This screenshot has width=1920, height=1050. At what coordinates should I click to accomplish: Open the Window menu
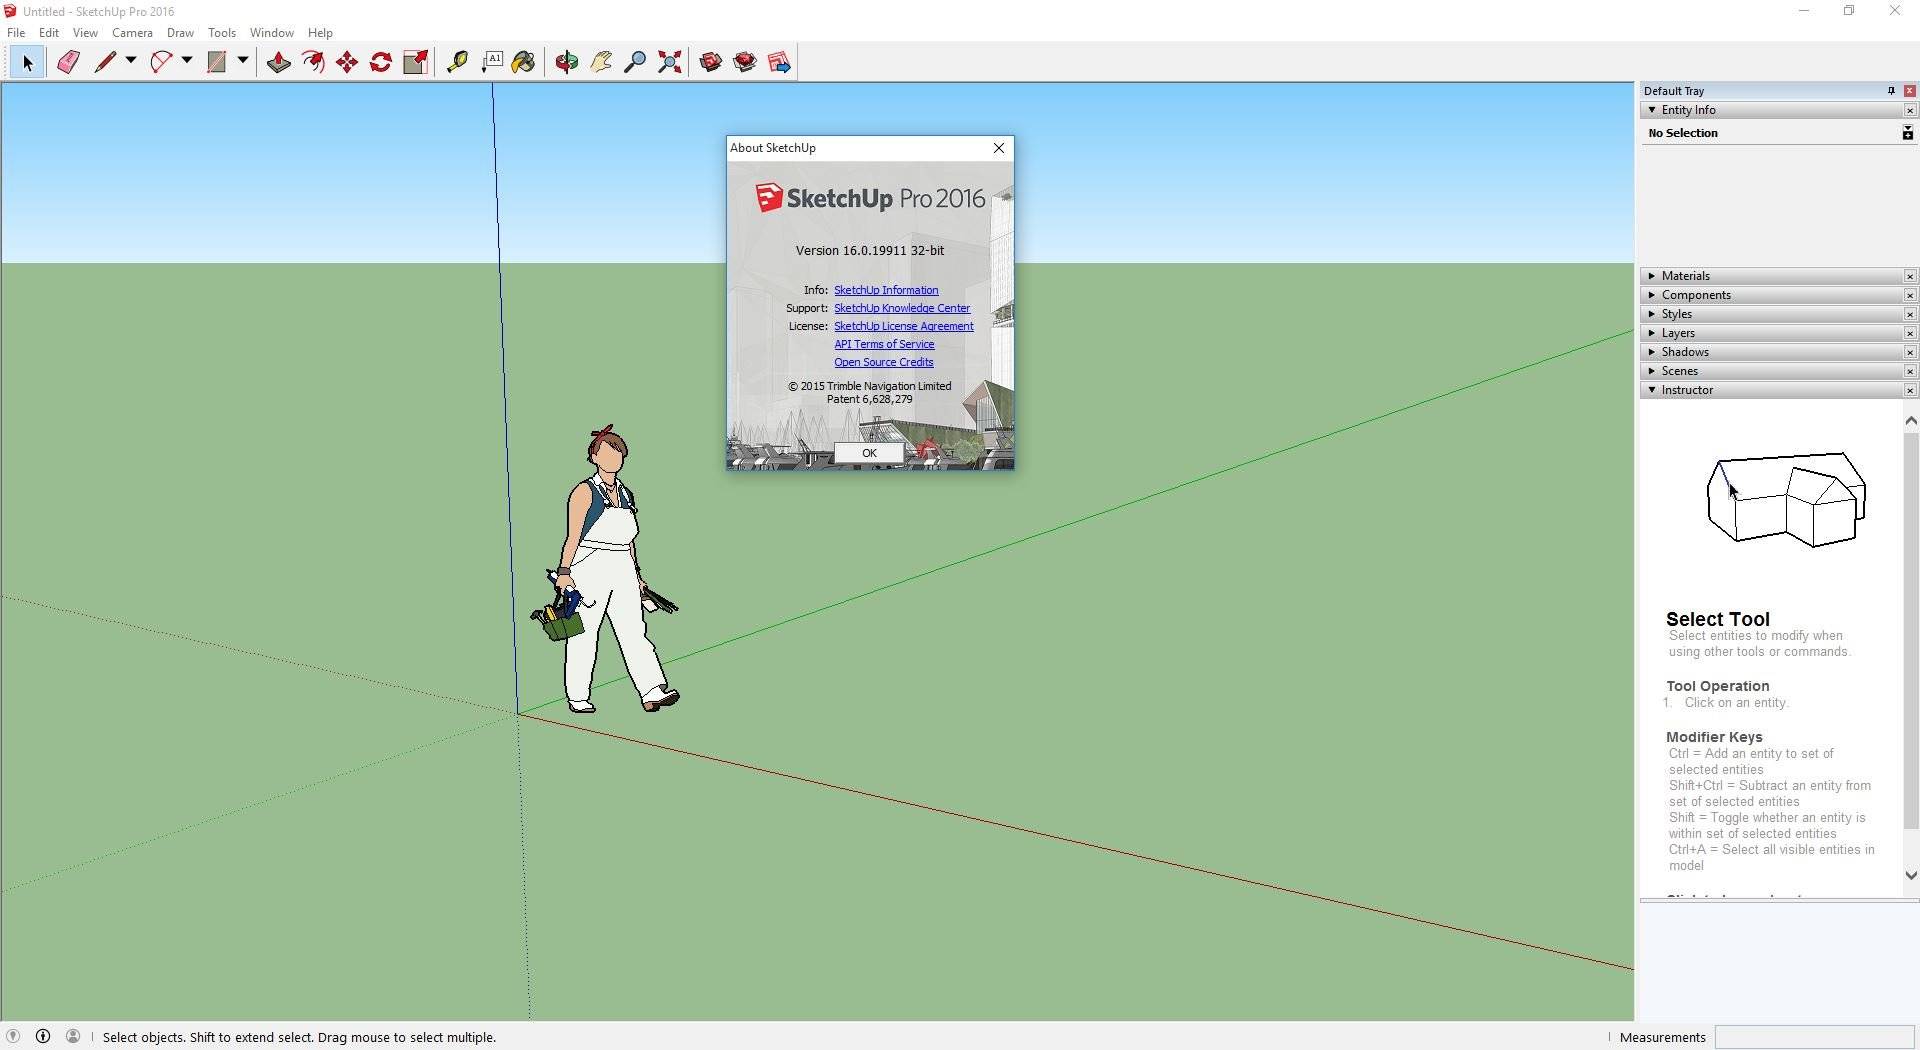point(271,33)
